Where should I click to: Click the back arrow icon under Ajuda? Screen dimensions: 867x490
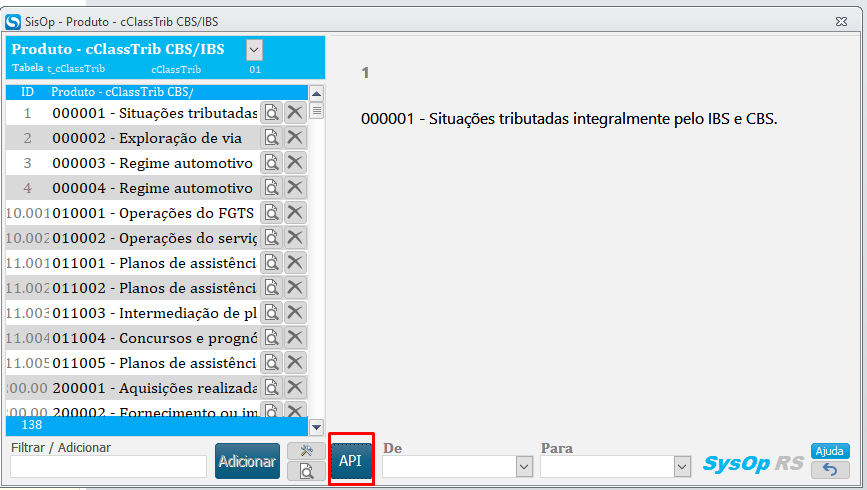click(830, 469)
